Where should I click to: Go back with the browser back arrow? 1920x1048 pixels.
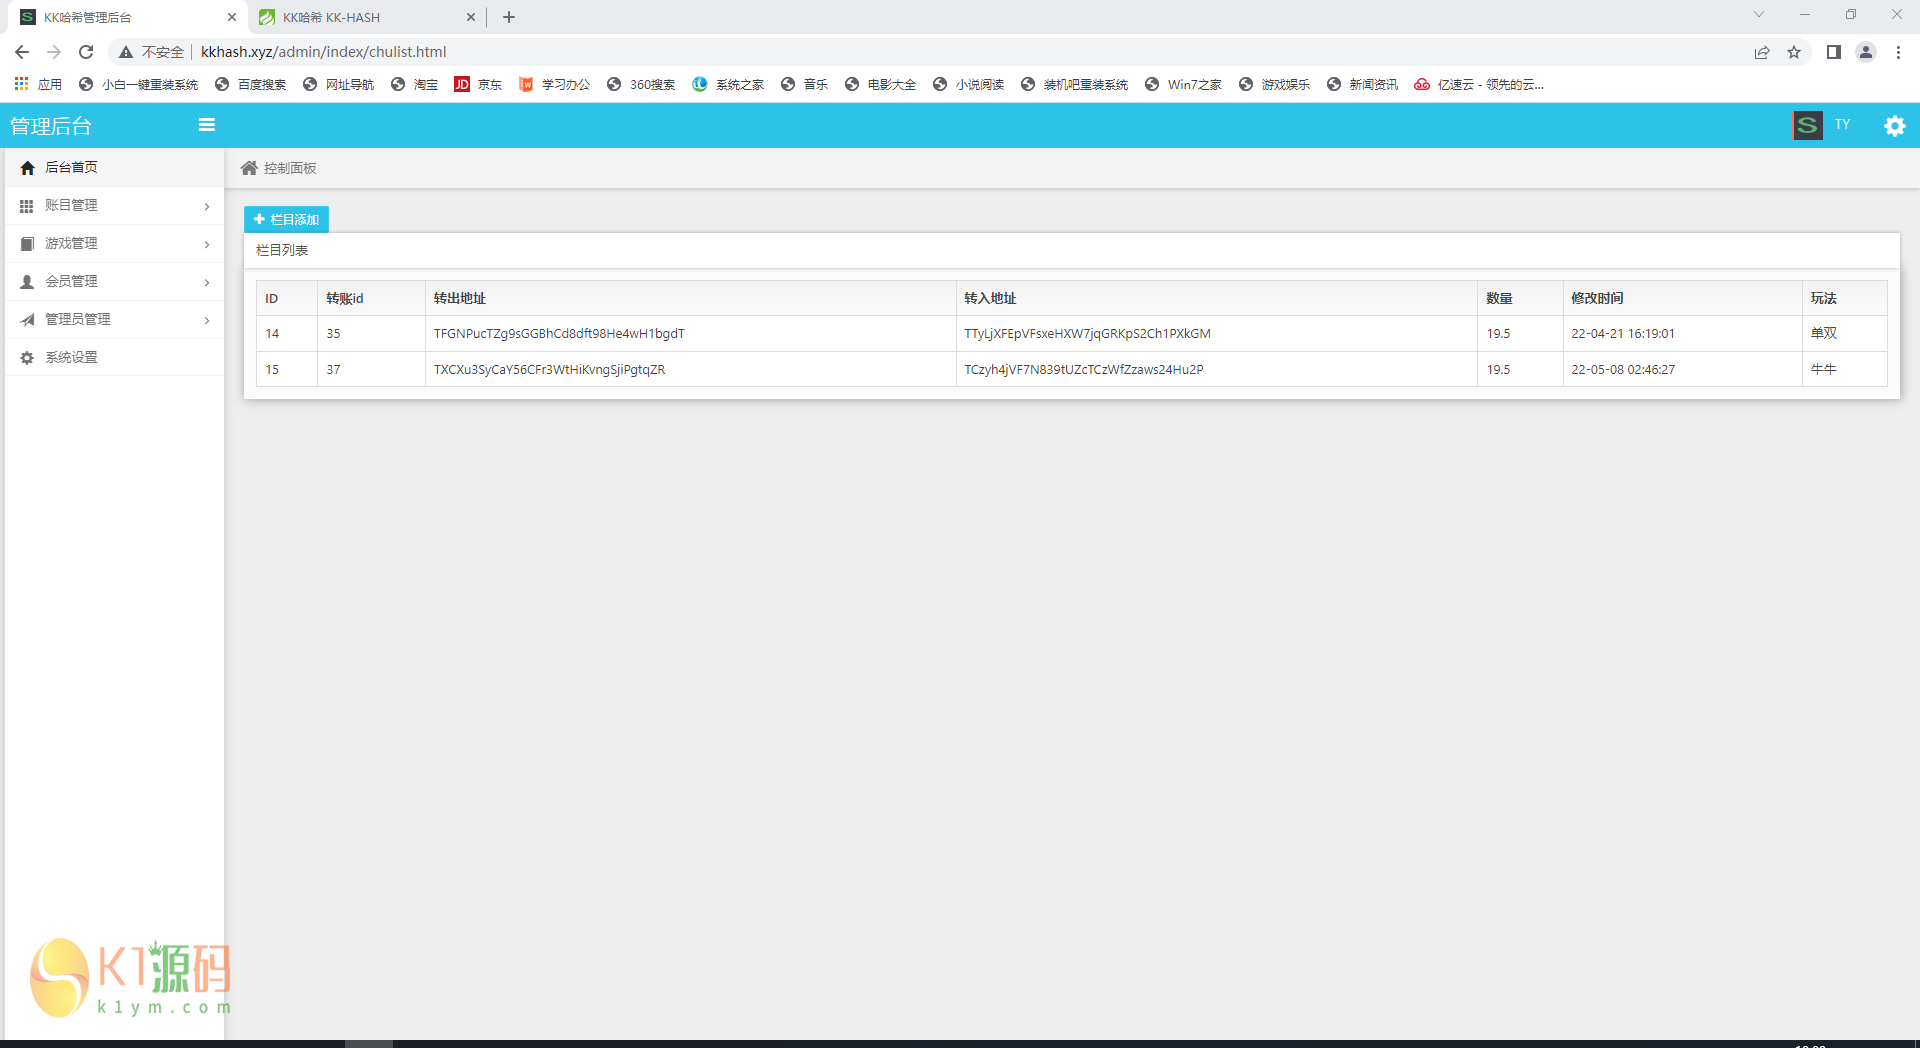(x=22, y=52)
